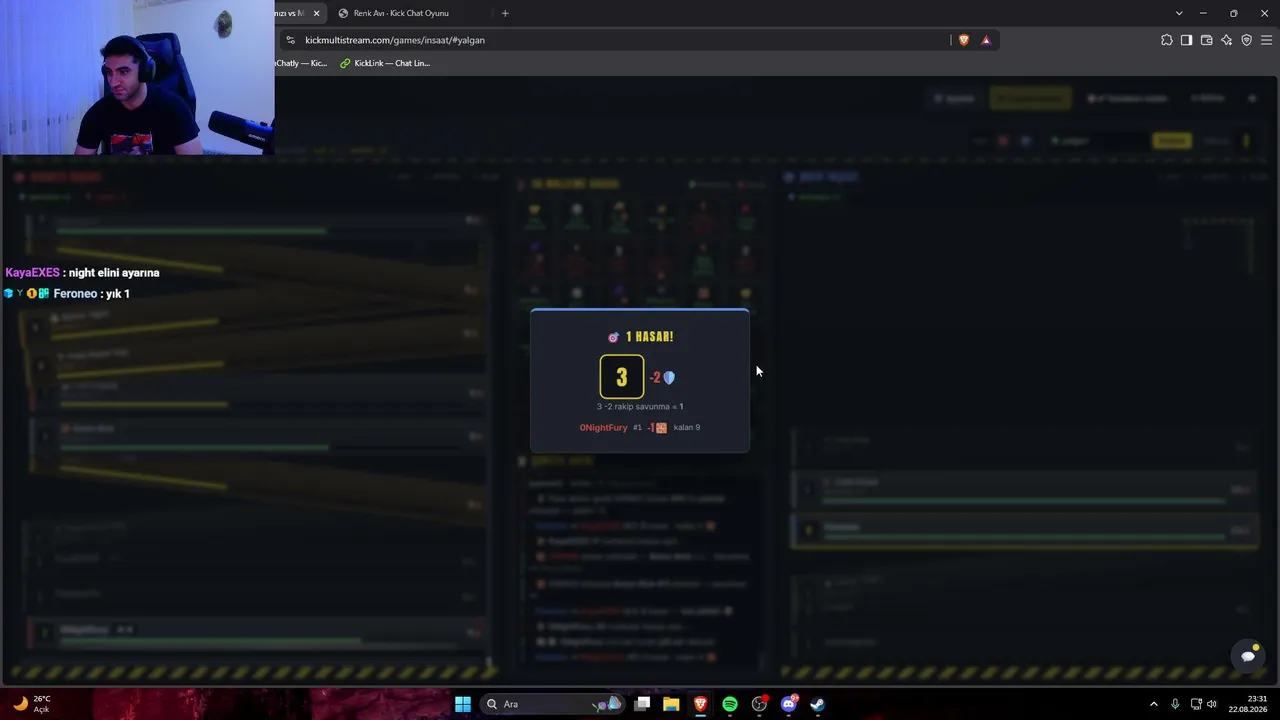Open the volume system tray icon

[1212, 704]
